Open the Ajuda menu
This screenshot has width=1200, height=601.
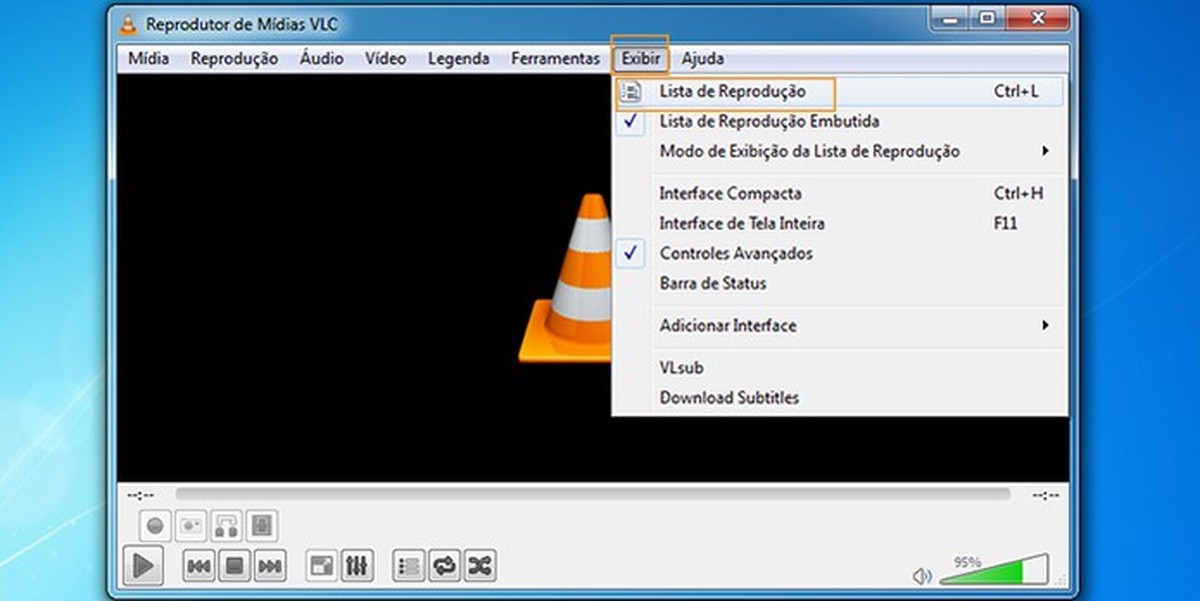coord(703,58)
